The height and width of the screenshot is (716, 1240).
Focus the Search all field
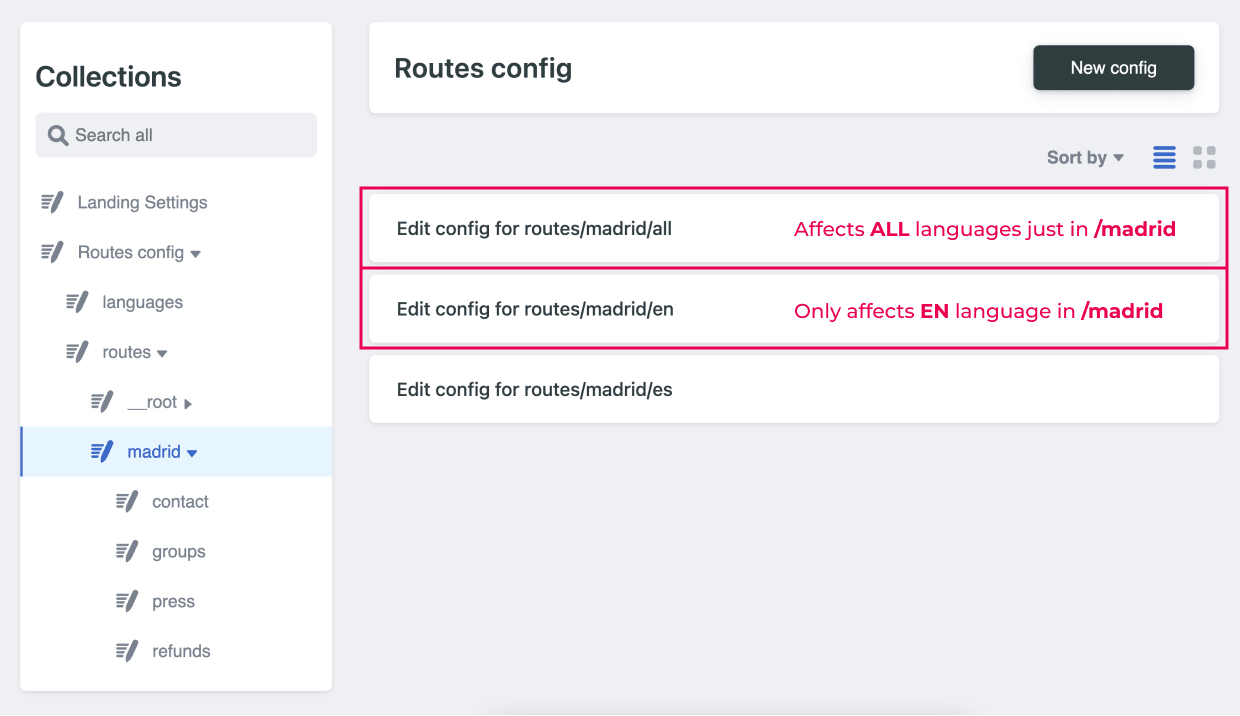[176, 135]
